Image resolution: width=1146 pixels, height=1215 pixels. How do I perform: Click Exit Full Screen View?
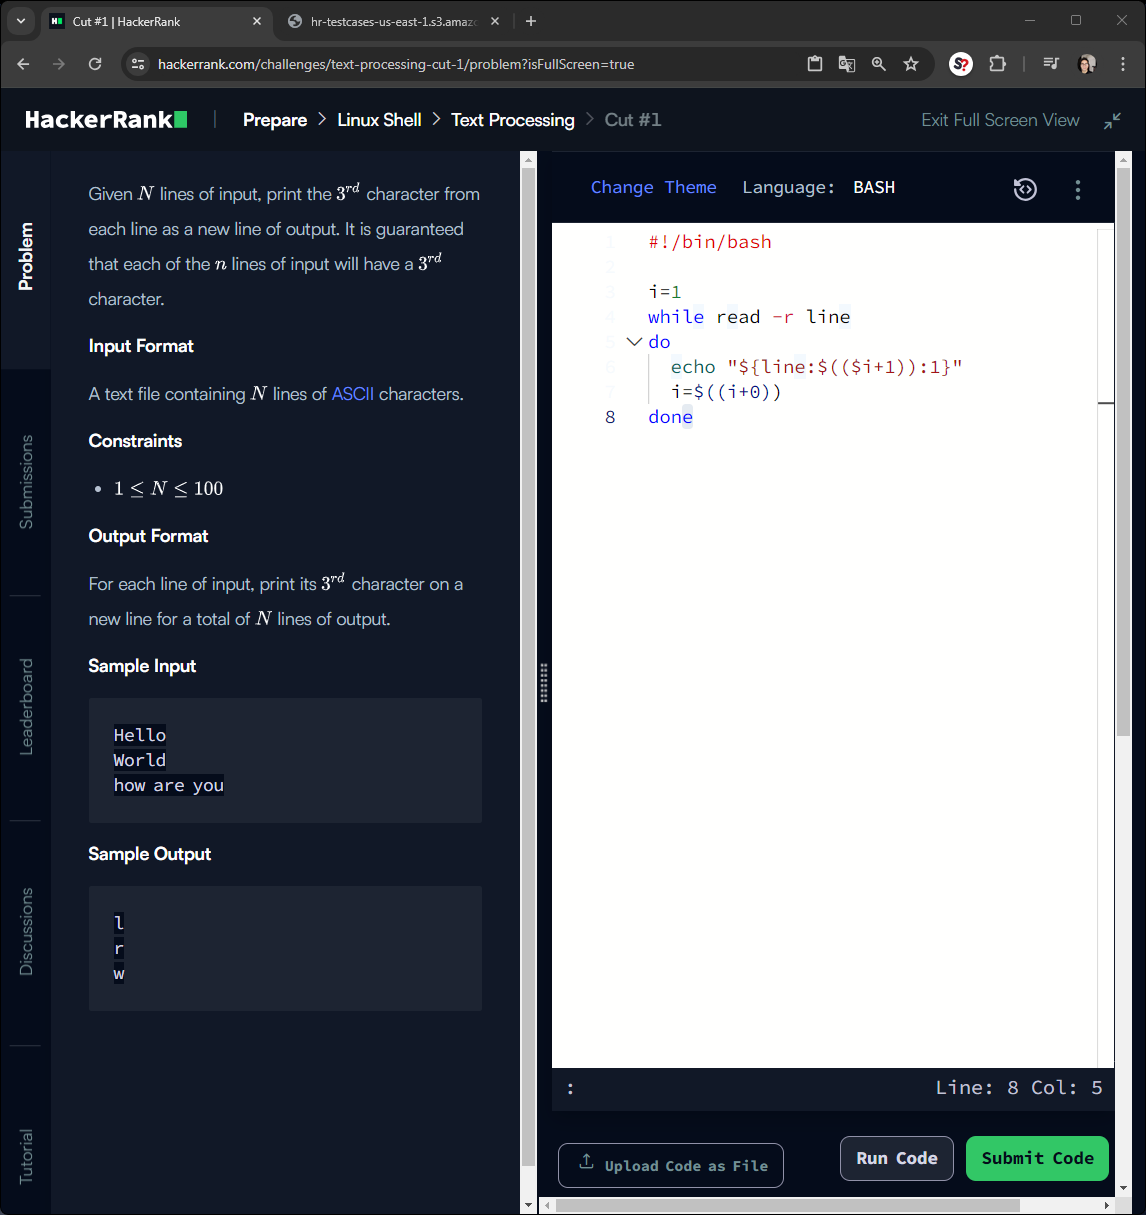1000,120
